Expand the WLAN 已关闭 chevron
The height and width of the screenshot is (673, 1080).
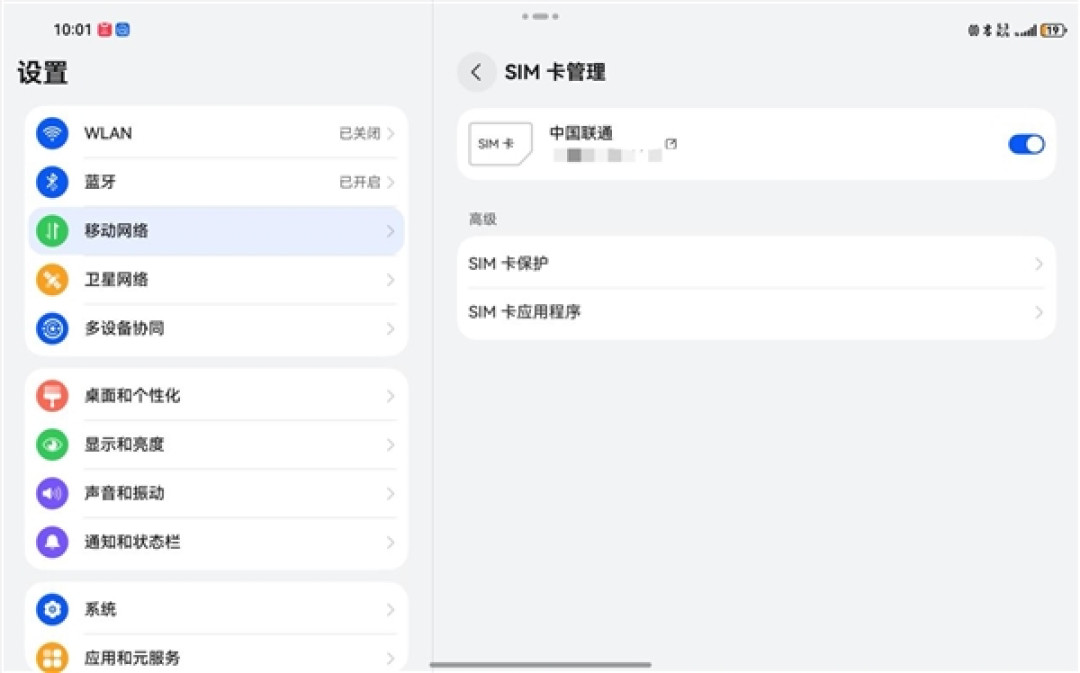391,133
